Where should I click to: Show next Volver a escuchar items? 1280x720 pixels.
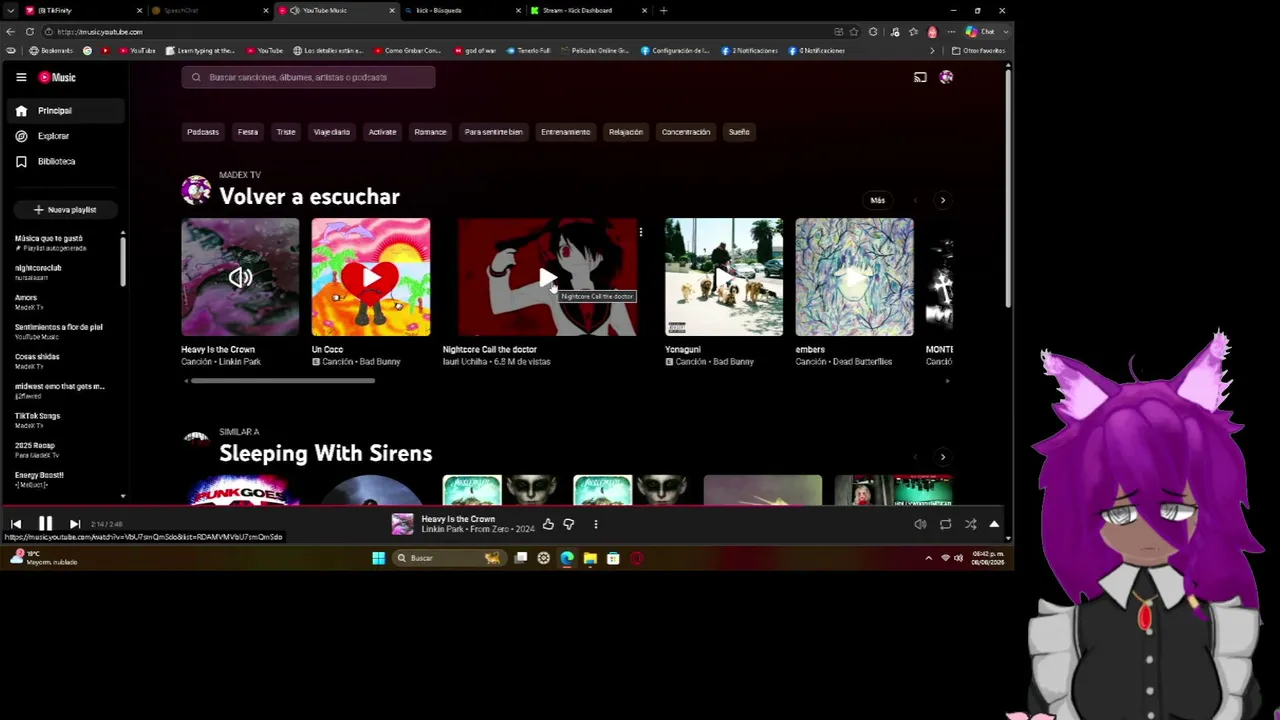click(x=942, y=200)
